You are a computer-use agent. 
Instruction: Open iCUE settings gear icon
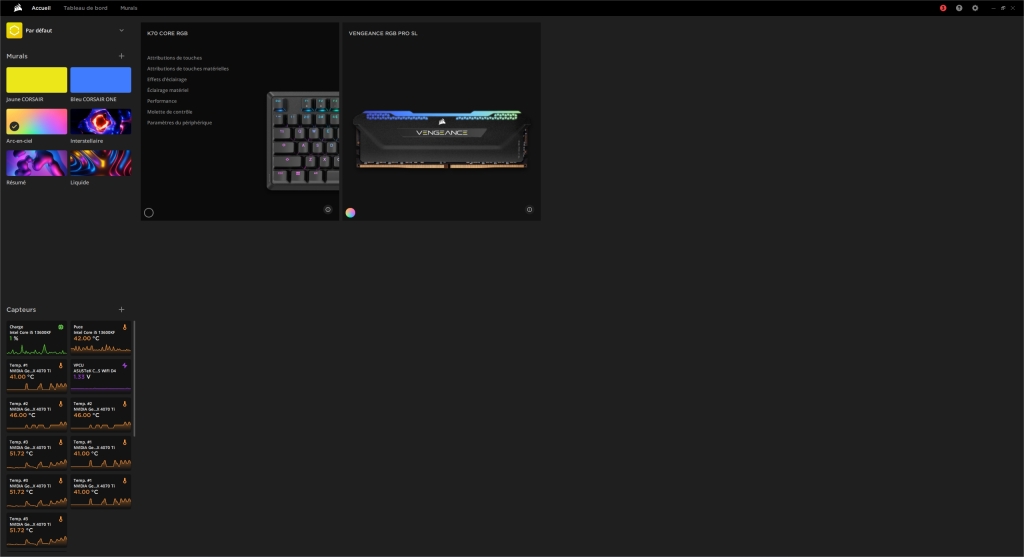click(975, 8)
